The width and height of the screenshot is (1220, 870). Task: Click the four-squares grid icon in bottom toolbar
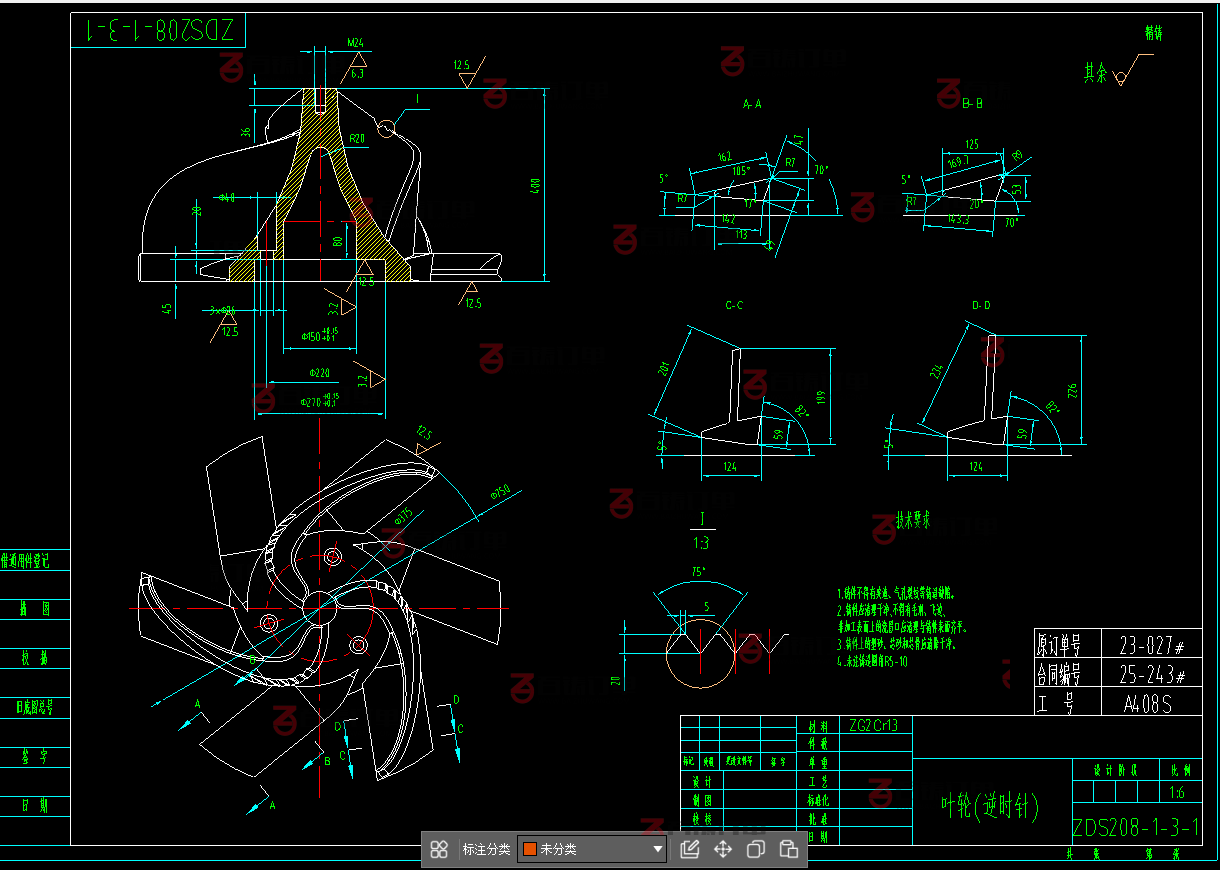(438, 850)
